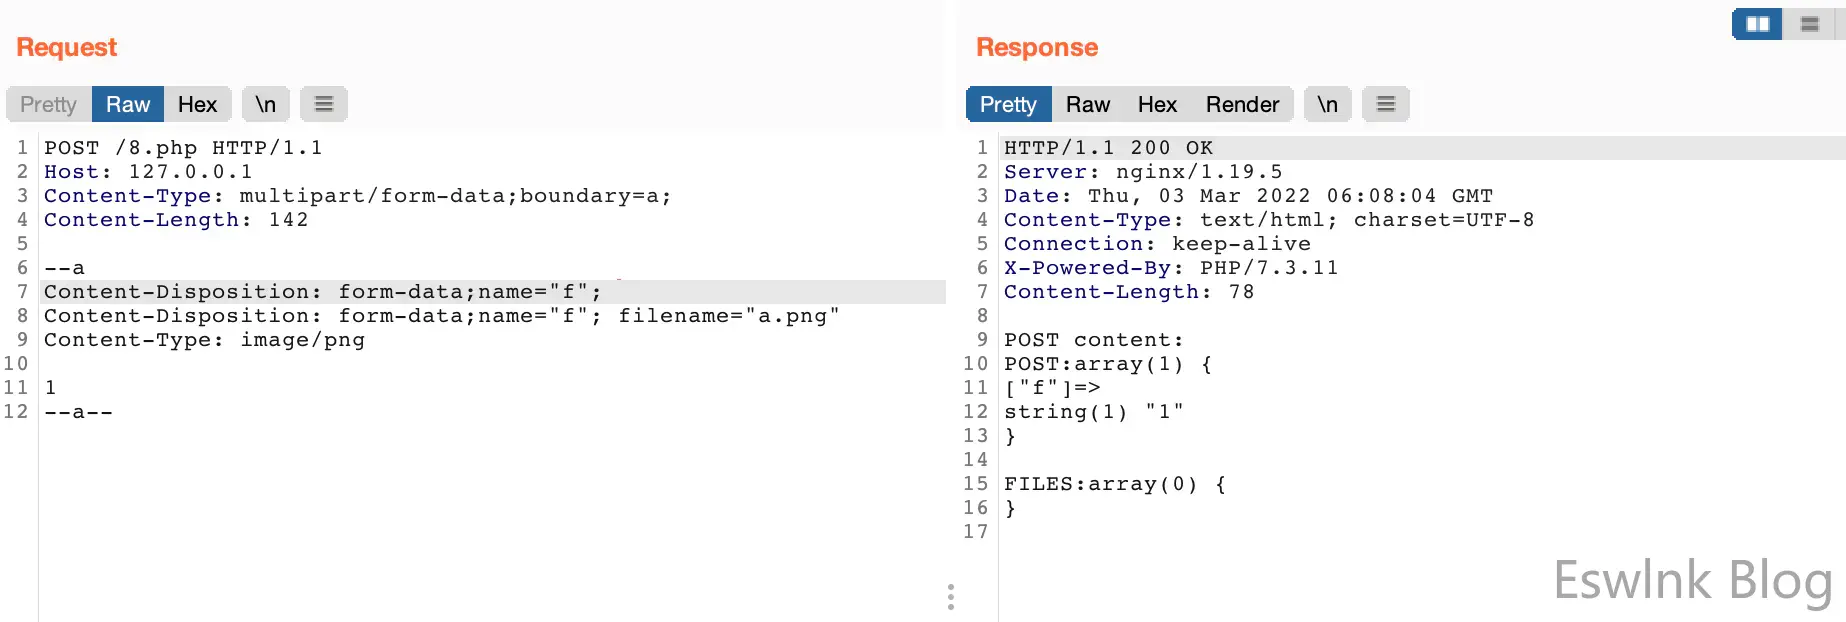Click the filename="a.png" text in request

pyautogui.click(x=728, y=316)
